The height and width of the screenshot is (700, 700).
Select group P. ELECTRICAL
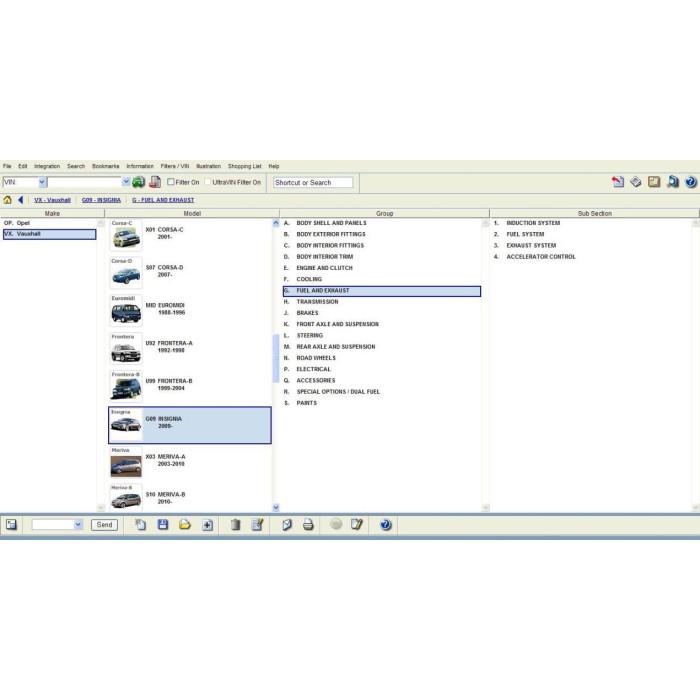pos(382,369)
